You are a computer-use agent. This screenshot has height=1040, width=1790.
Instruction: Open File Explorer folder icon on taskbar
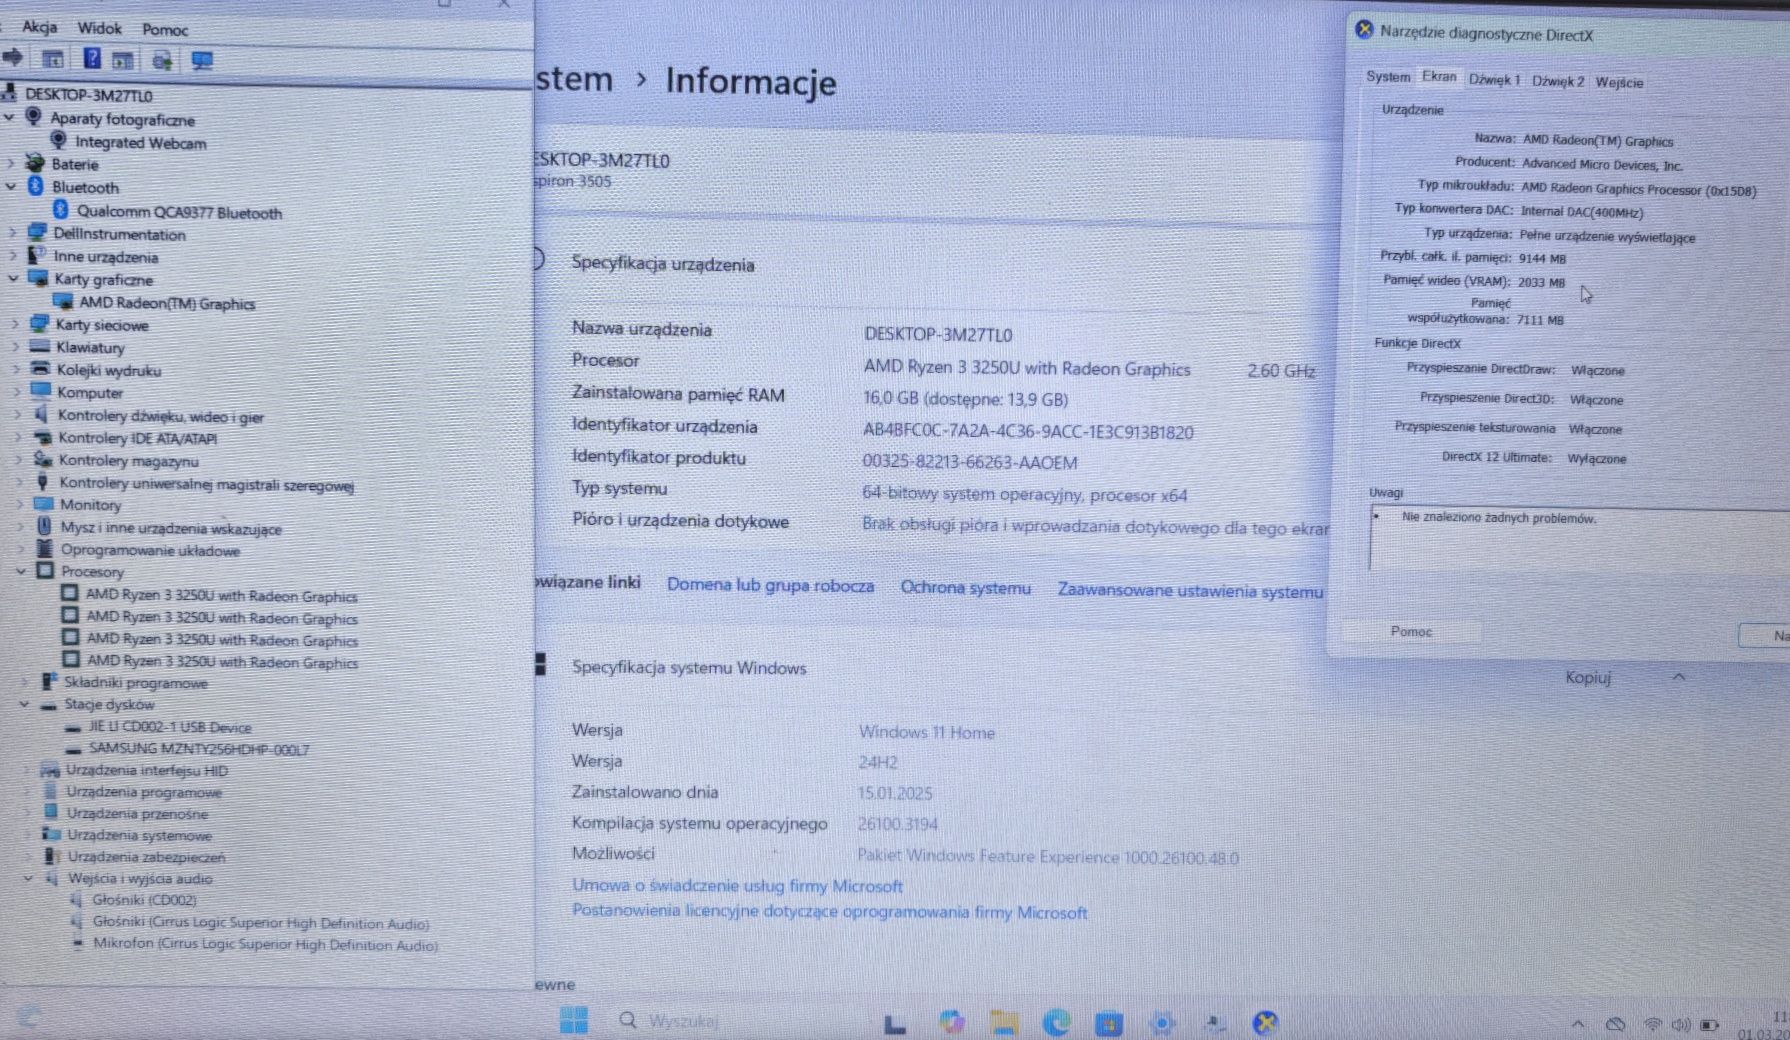click(1003, 1022)
